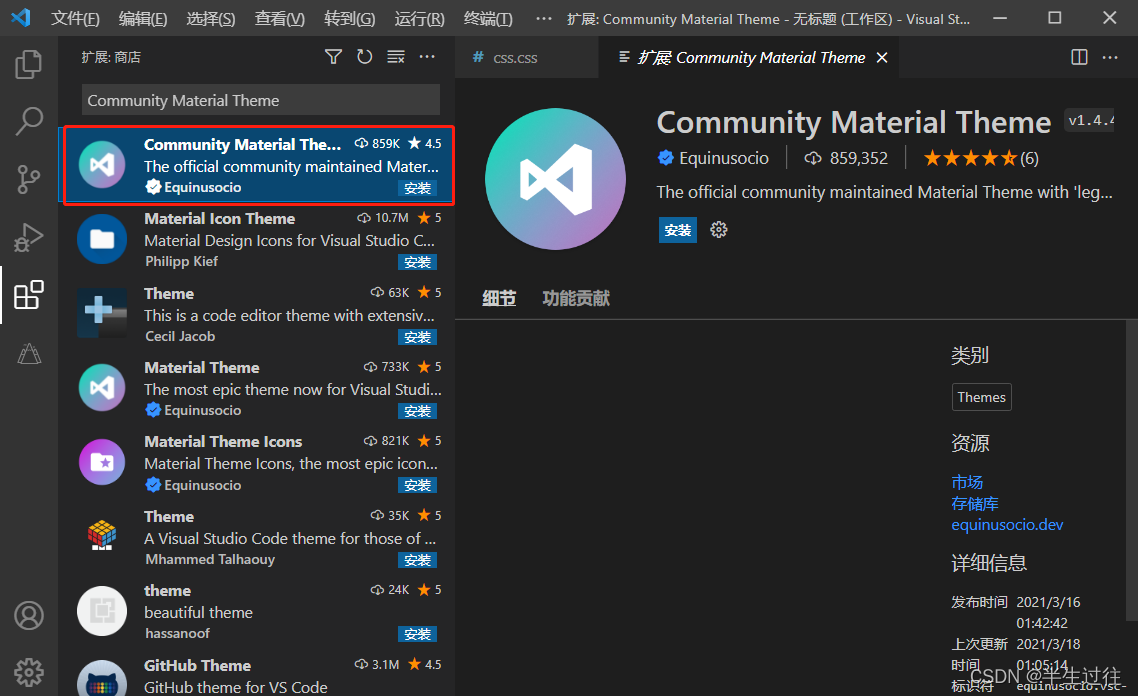Open the Explorer view in activity bar
Screen dimensions: 1138x696
(28, 64)
